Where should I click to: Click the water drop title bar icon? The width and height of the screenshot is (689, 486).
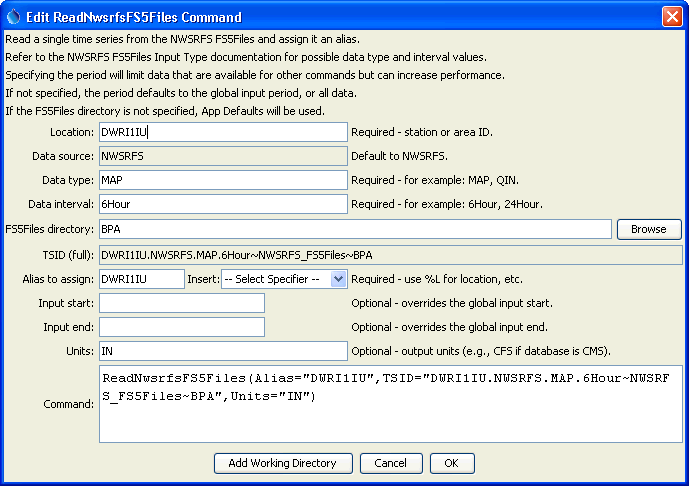pyautogui.click(x=14, y=17)
